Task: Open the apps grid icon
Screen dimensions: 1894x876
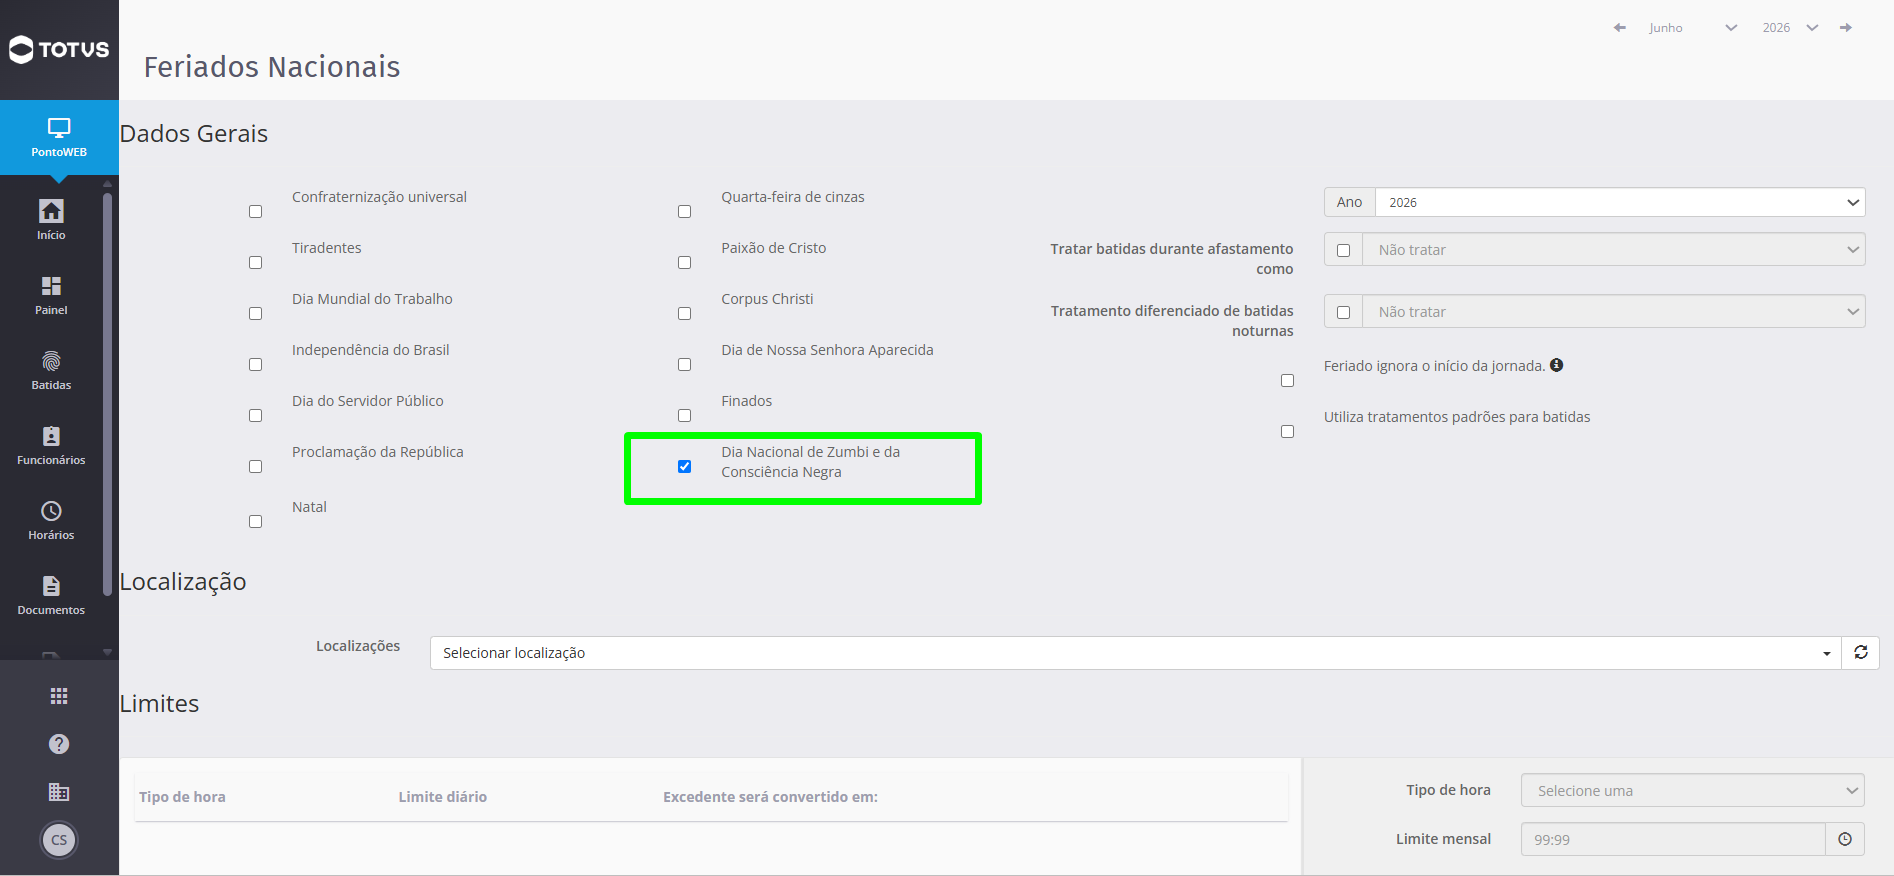Action: (x=59, y=696)
